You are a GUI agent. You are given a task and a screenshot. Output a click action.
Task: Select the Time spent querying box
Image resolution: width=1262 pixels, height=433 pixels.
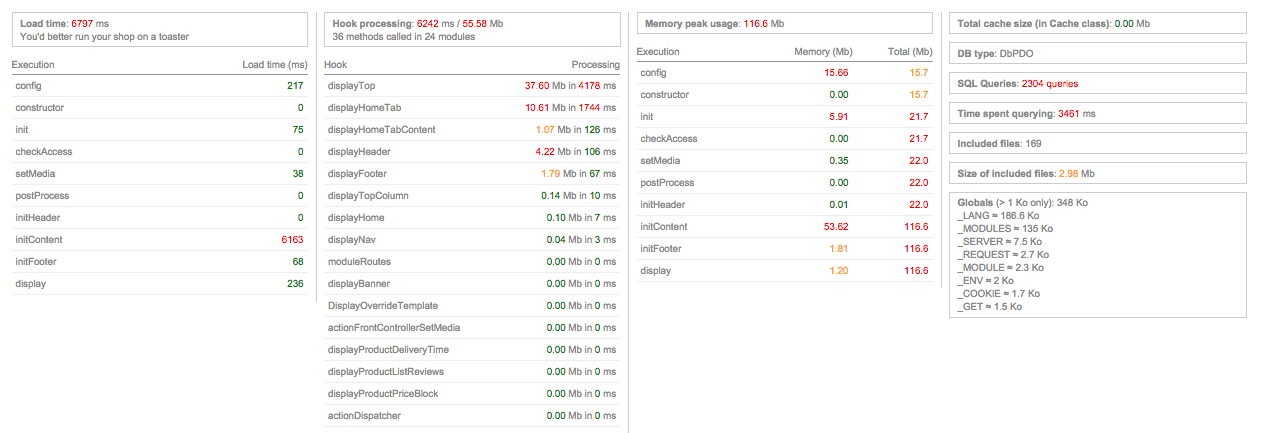pos(1097,114)
